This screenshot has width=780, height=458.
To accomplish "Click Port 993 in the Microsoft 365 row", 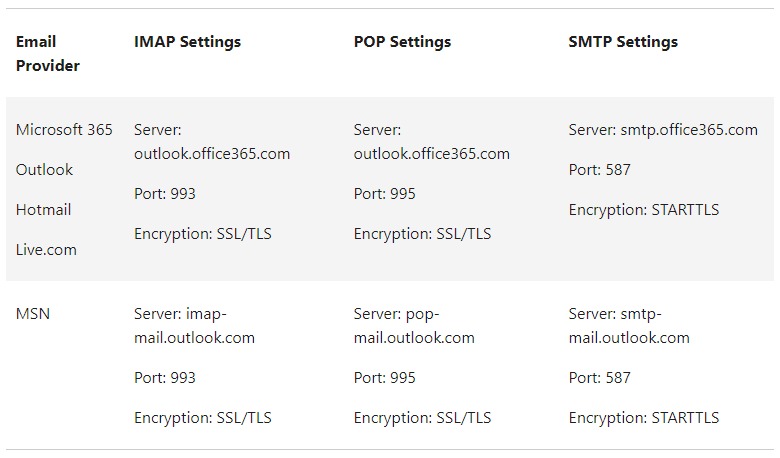I will coord(165,194).
